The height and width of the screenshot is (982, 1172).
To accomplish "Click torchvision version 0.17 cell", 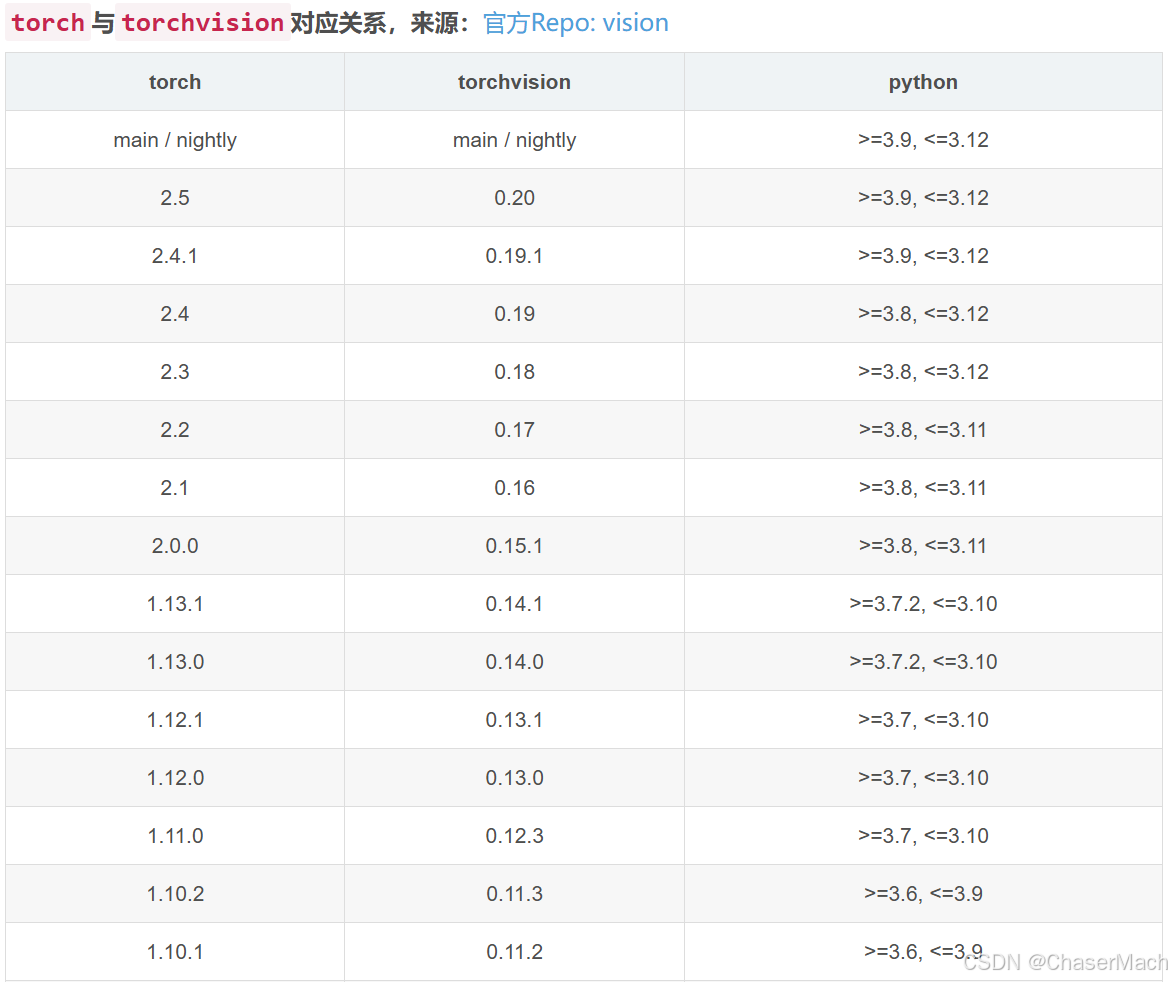I will point(514,430).
